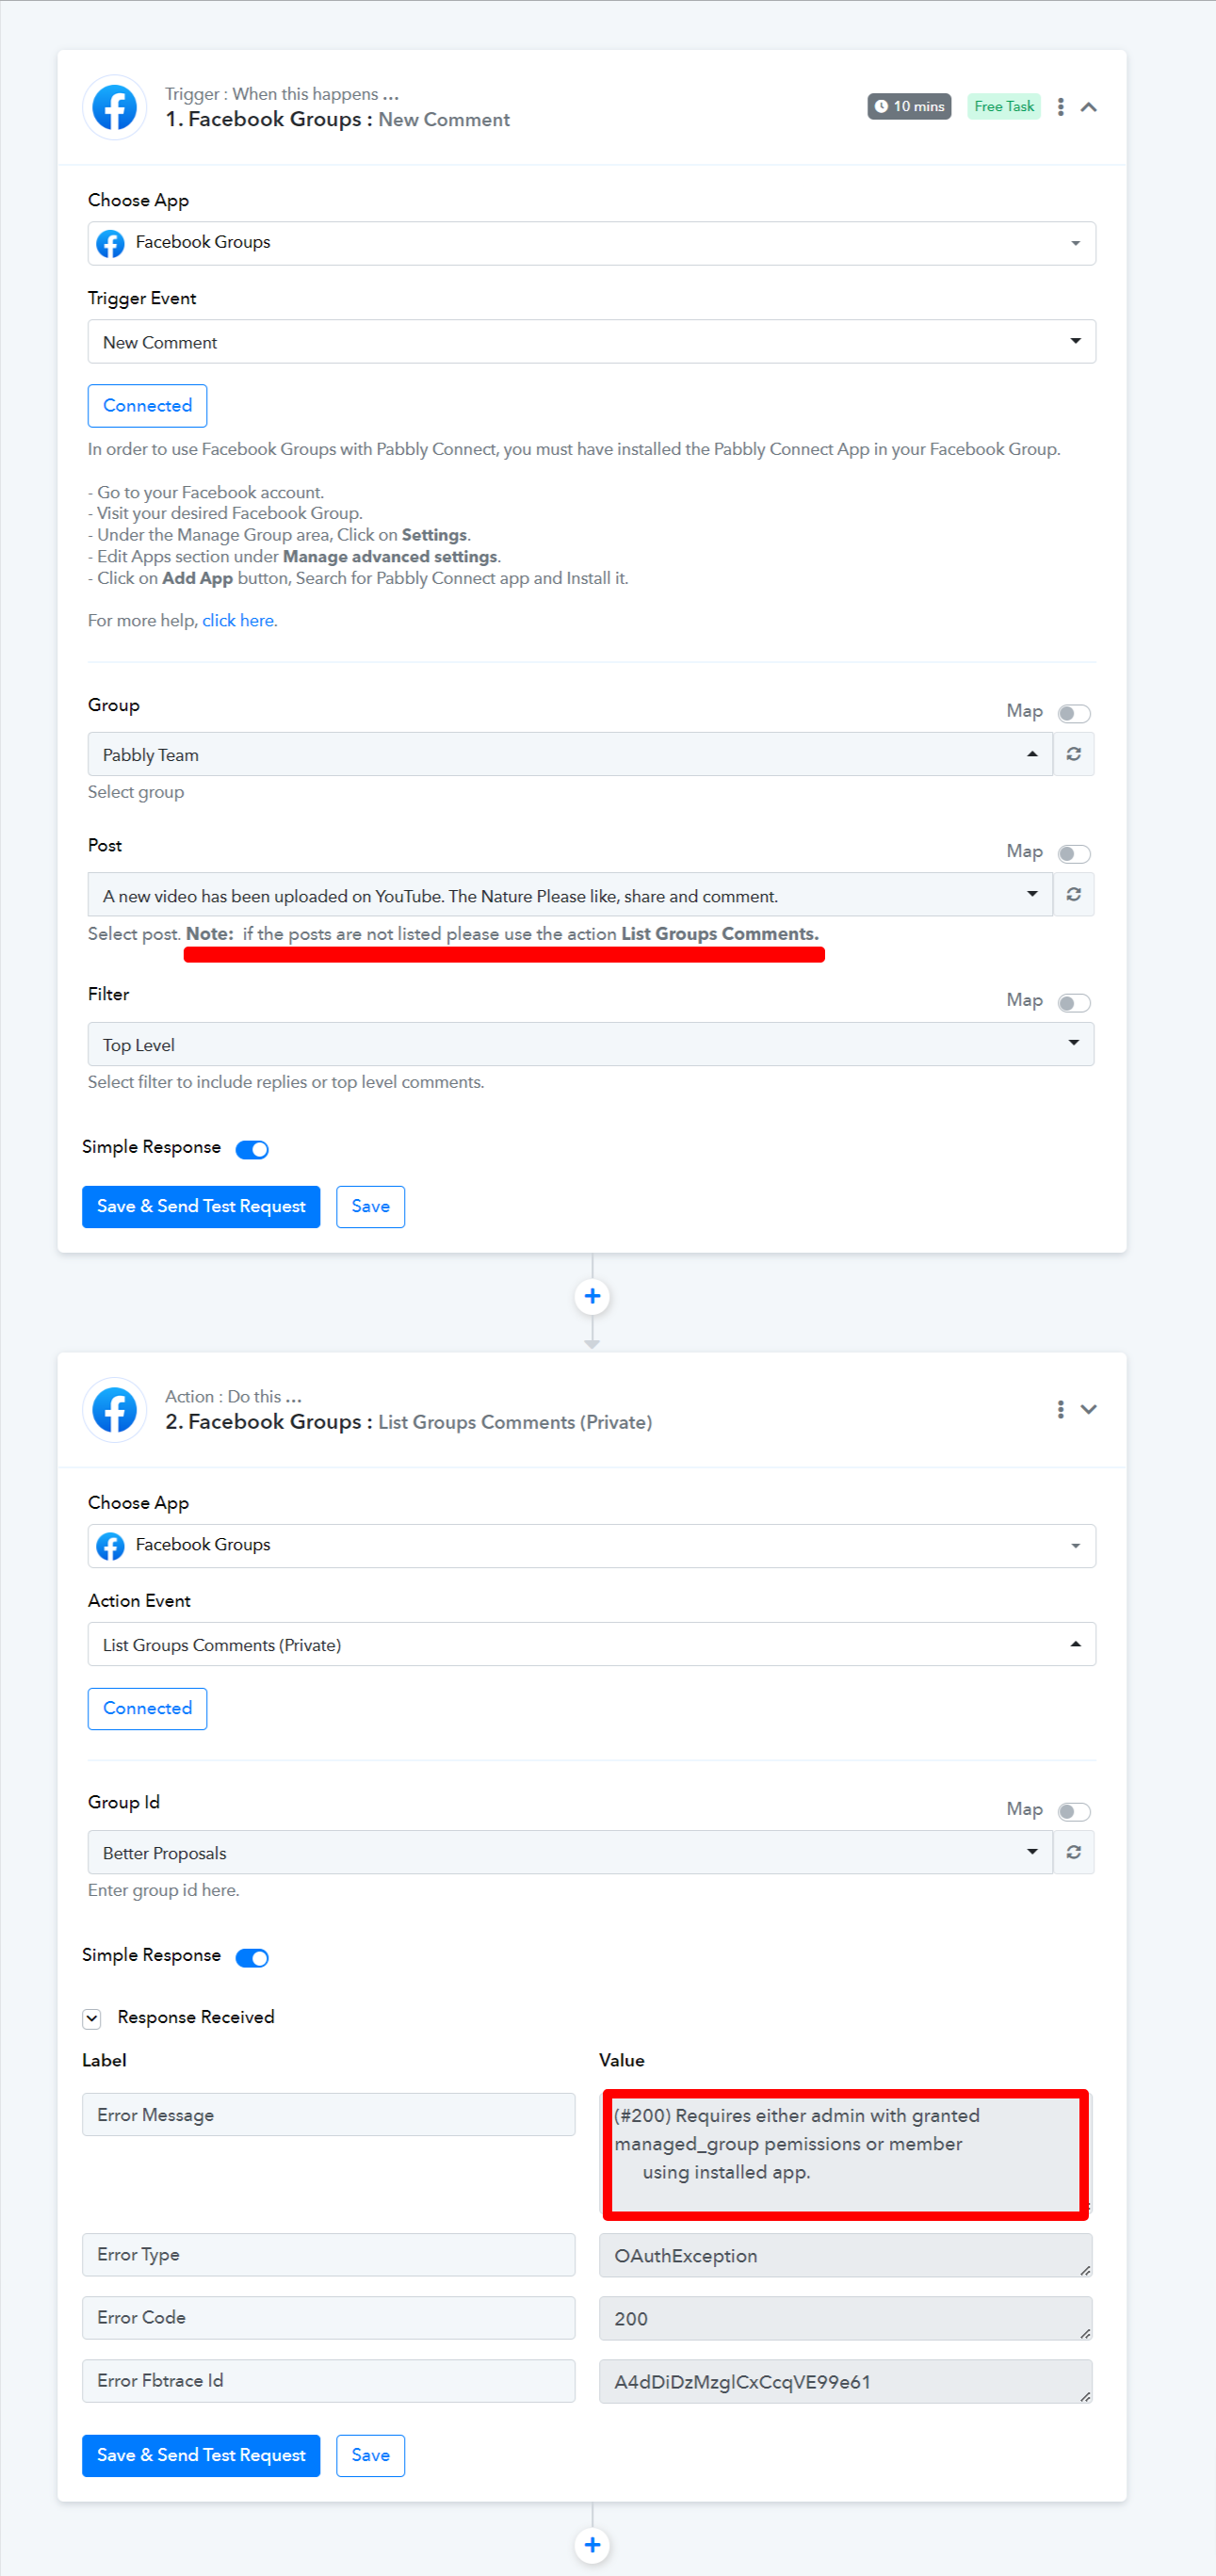This screenshot has width=1216, height=2576.
Task: Click the 'Enter group id here.' hint text
Action: (x=164, y=1890)
